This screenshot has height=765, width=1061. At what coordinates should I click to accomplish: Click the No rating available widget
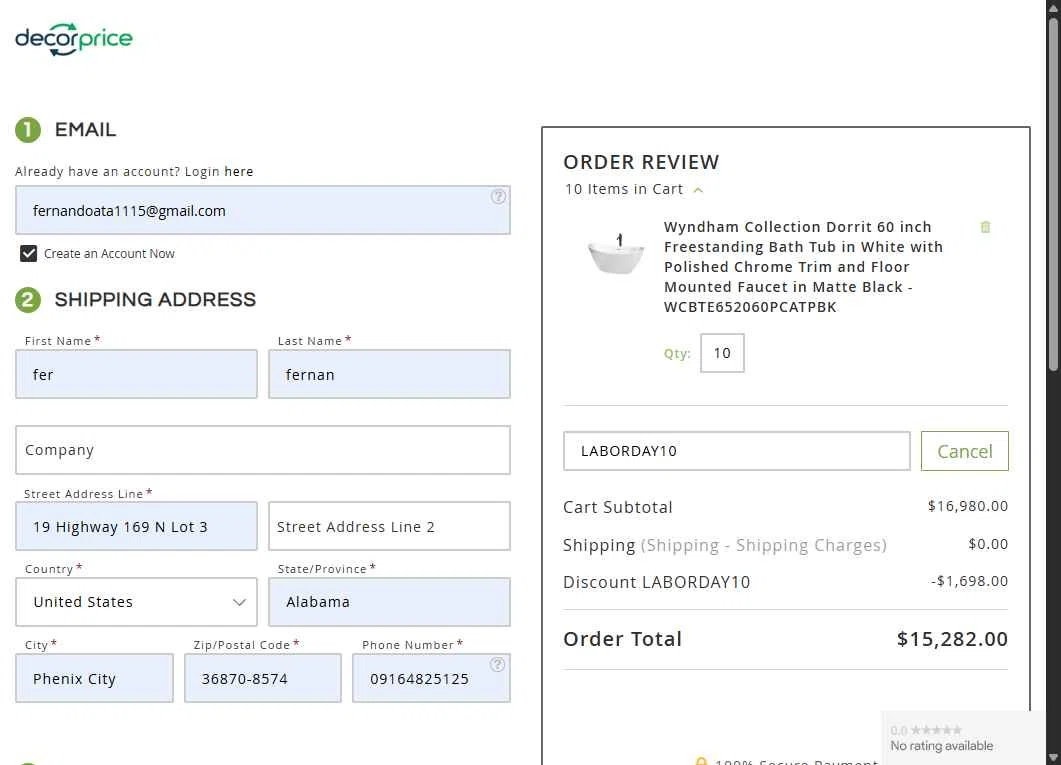point(963,738)
